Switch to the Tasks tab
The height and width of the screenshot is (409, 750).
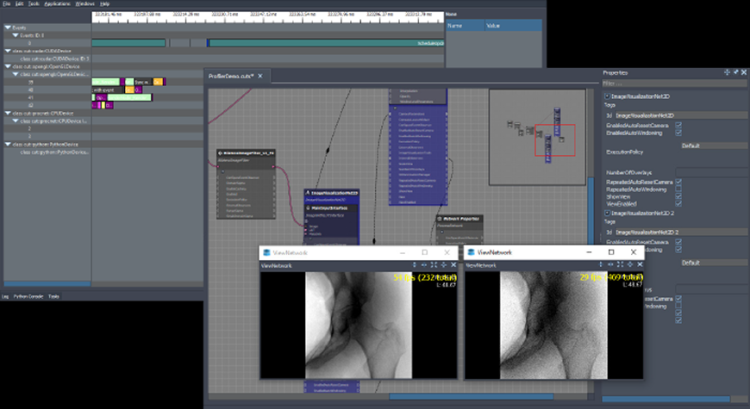coord(54,297)
